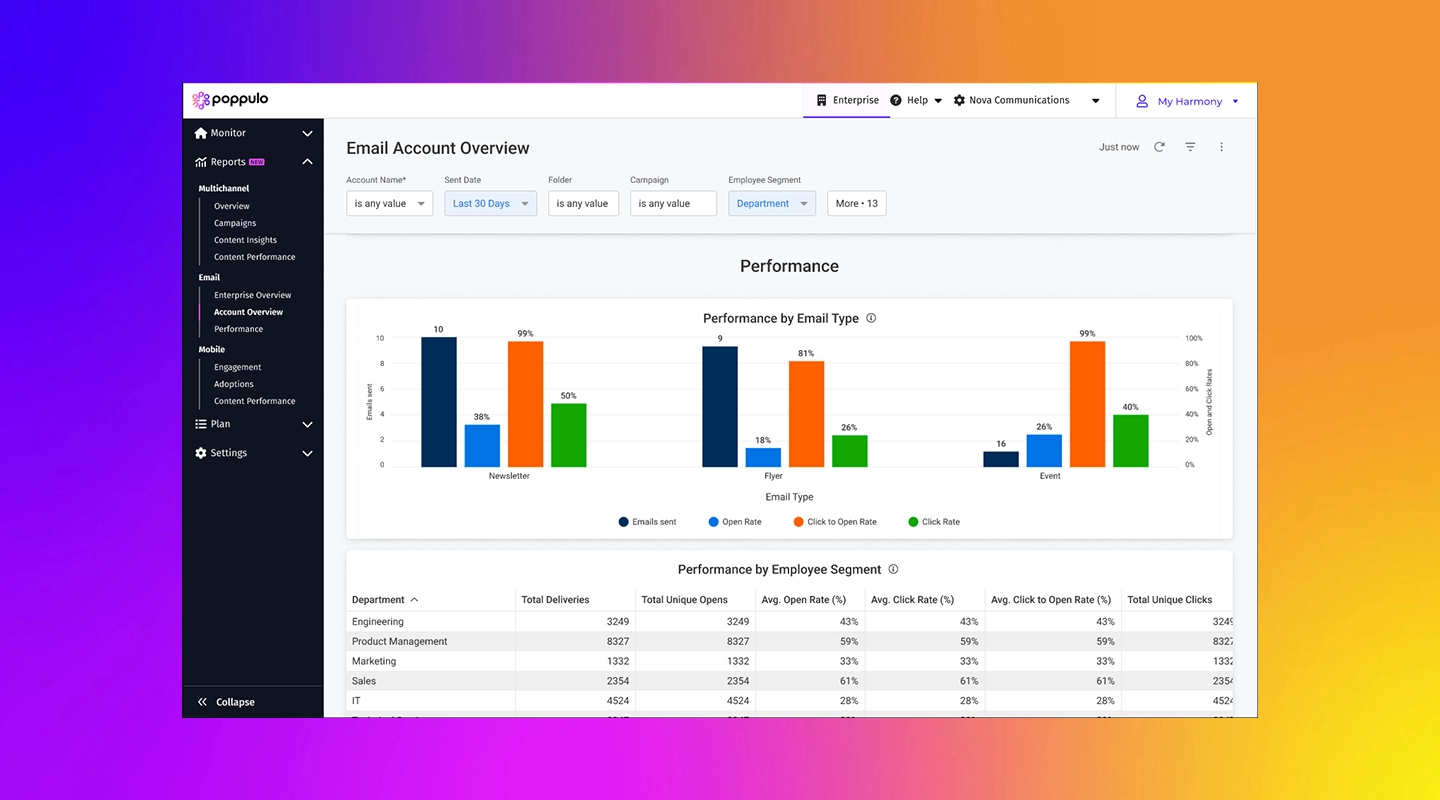Click Collapse at the sidebar bottom
Image resolution: width=1440 pixels, height=800 pixels.
[226, 702]
